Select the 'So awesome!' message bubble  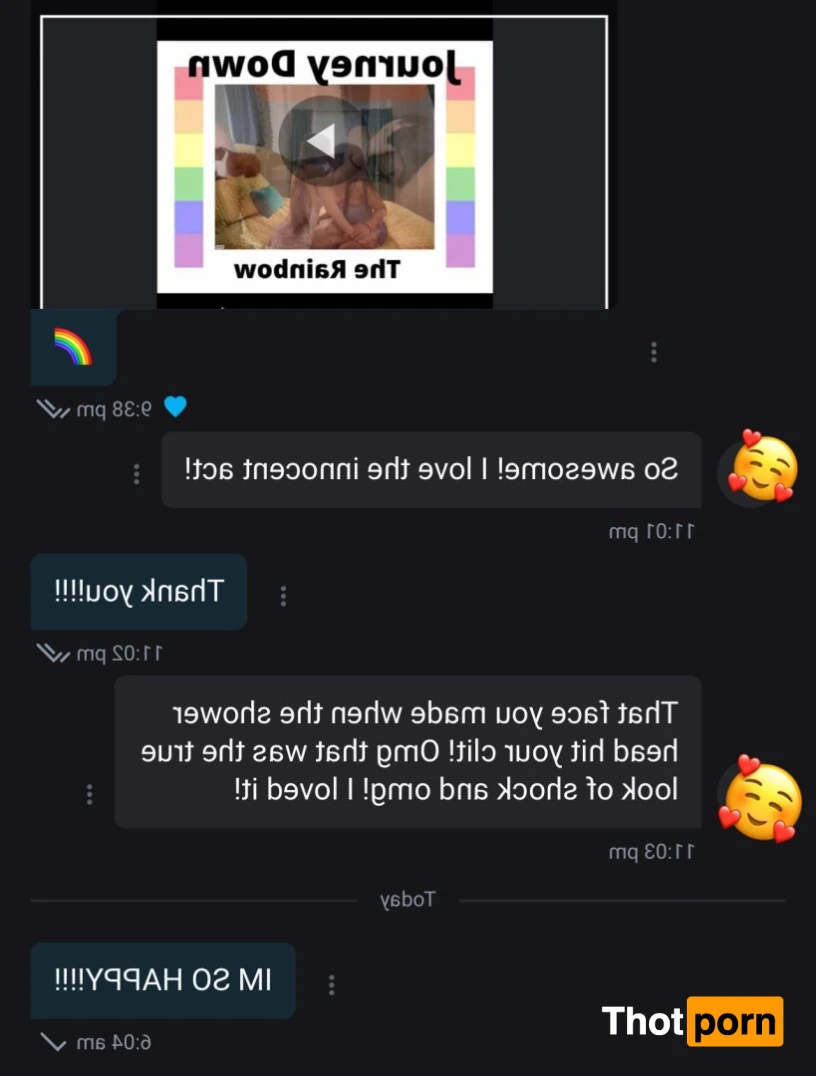click(x=431, y=470)
